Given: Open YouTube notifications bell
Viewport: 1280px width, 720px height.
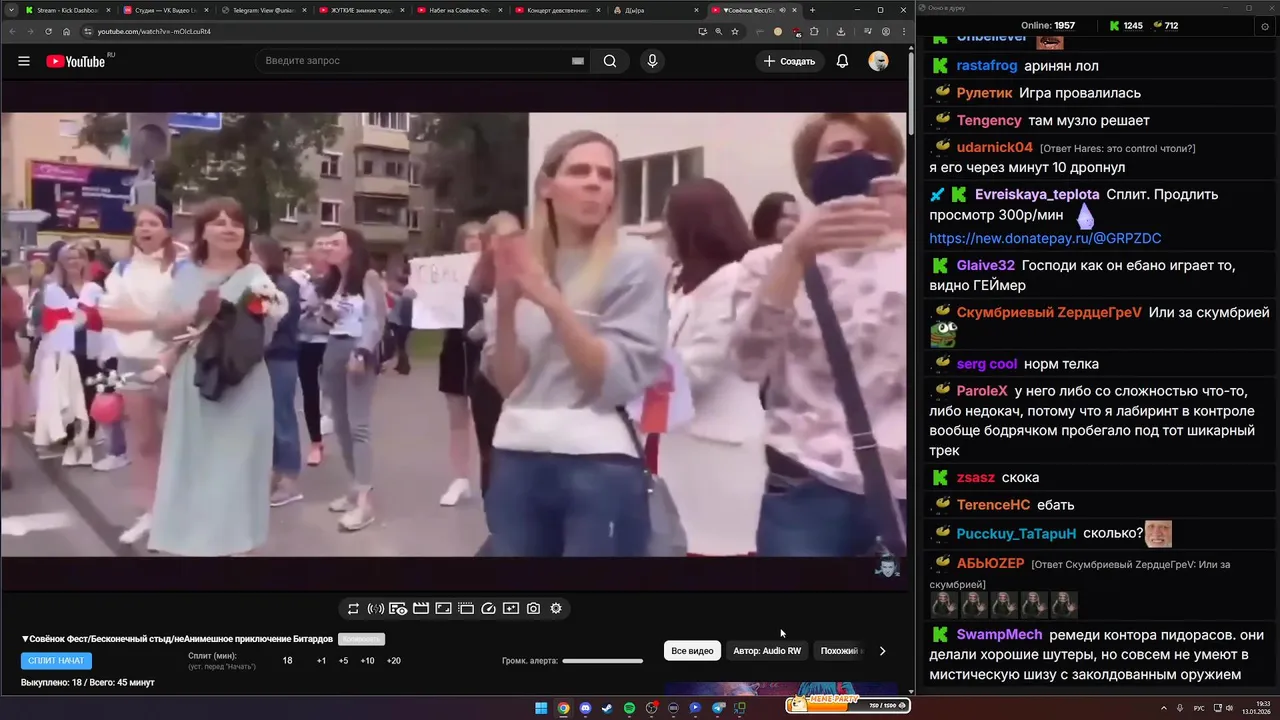Looking at the screenshot, I should click(842, 61).
